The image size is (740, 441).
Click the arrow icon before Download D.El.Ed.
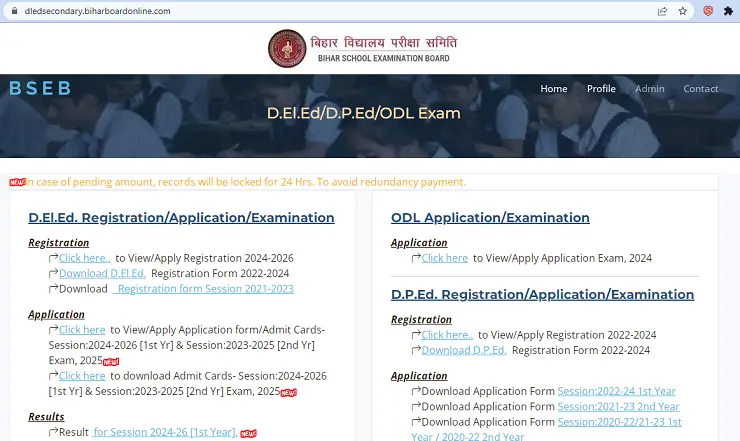pyautogui.click(x=53, y=273)
